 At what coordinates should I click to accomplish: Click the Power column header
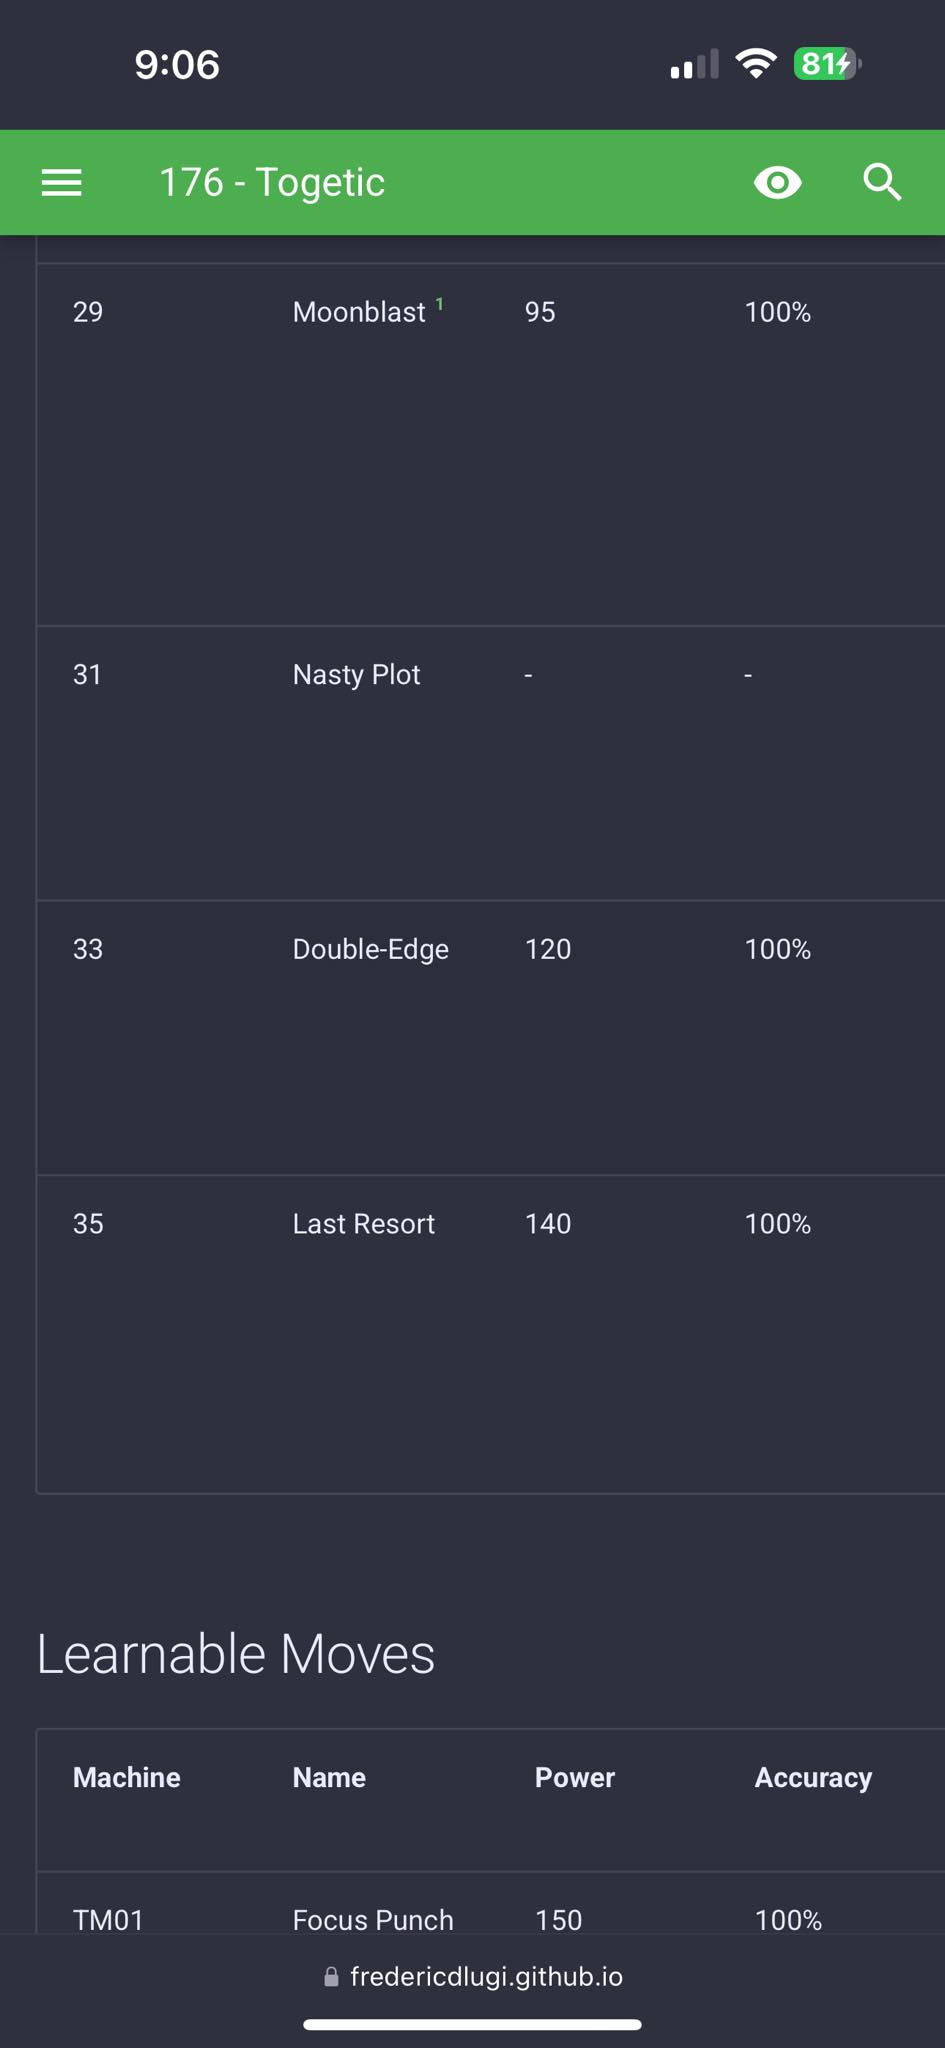point(575,1777)
